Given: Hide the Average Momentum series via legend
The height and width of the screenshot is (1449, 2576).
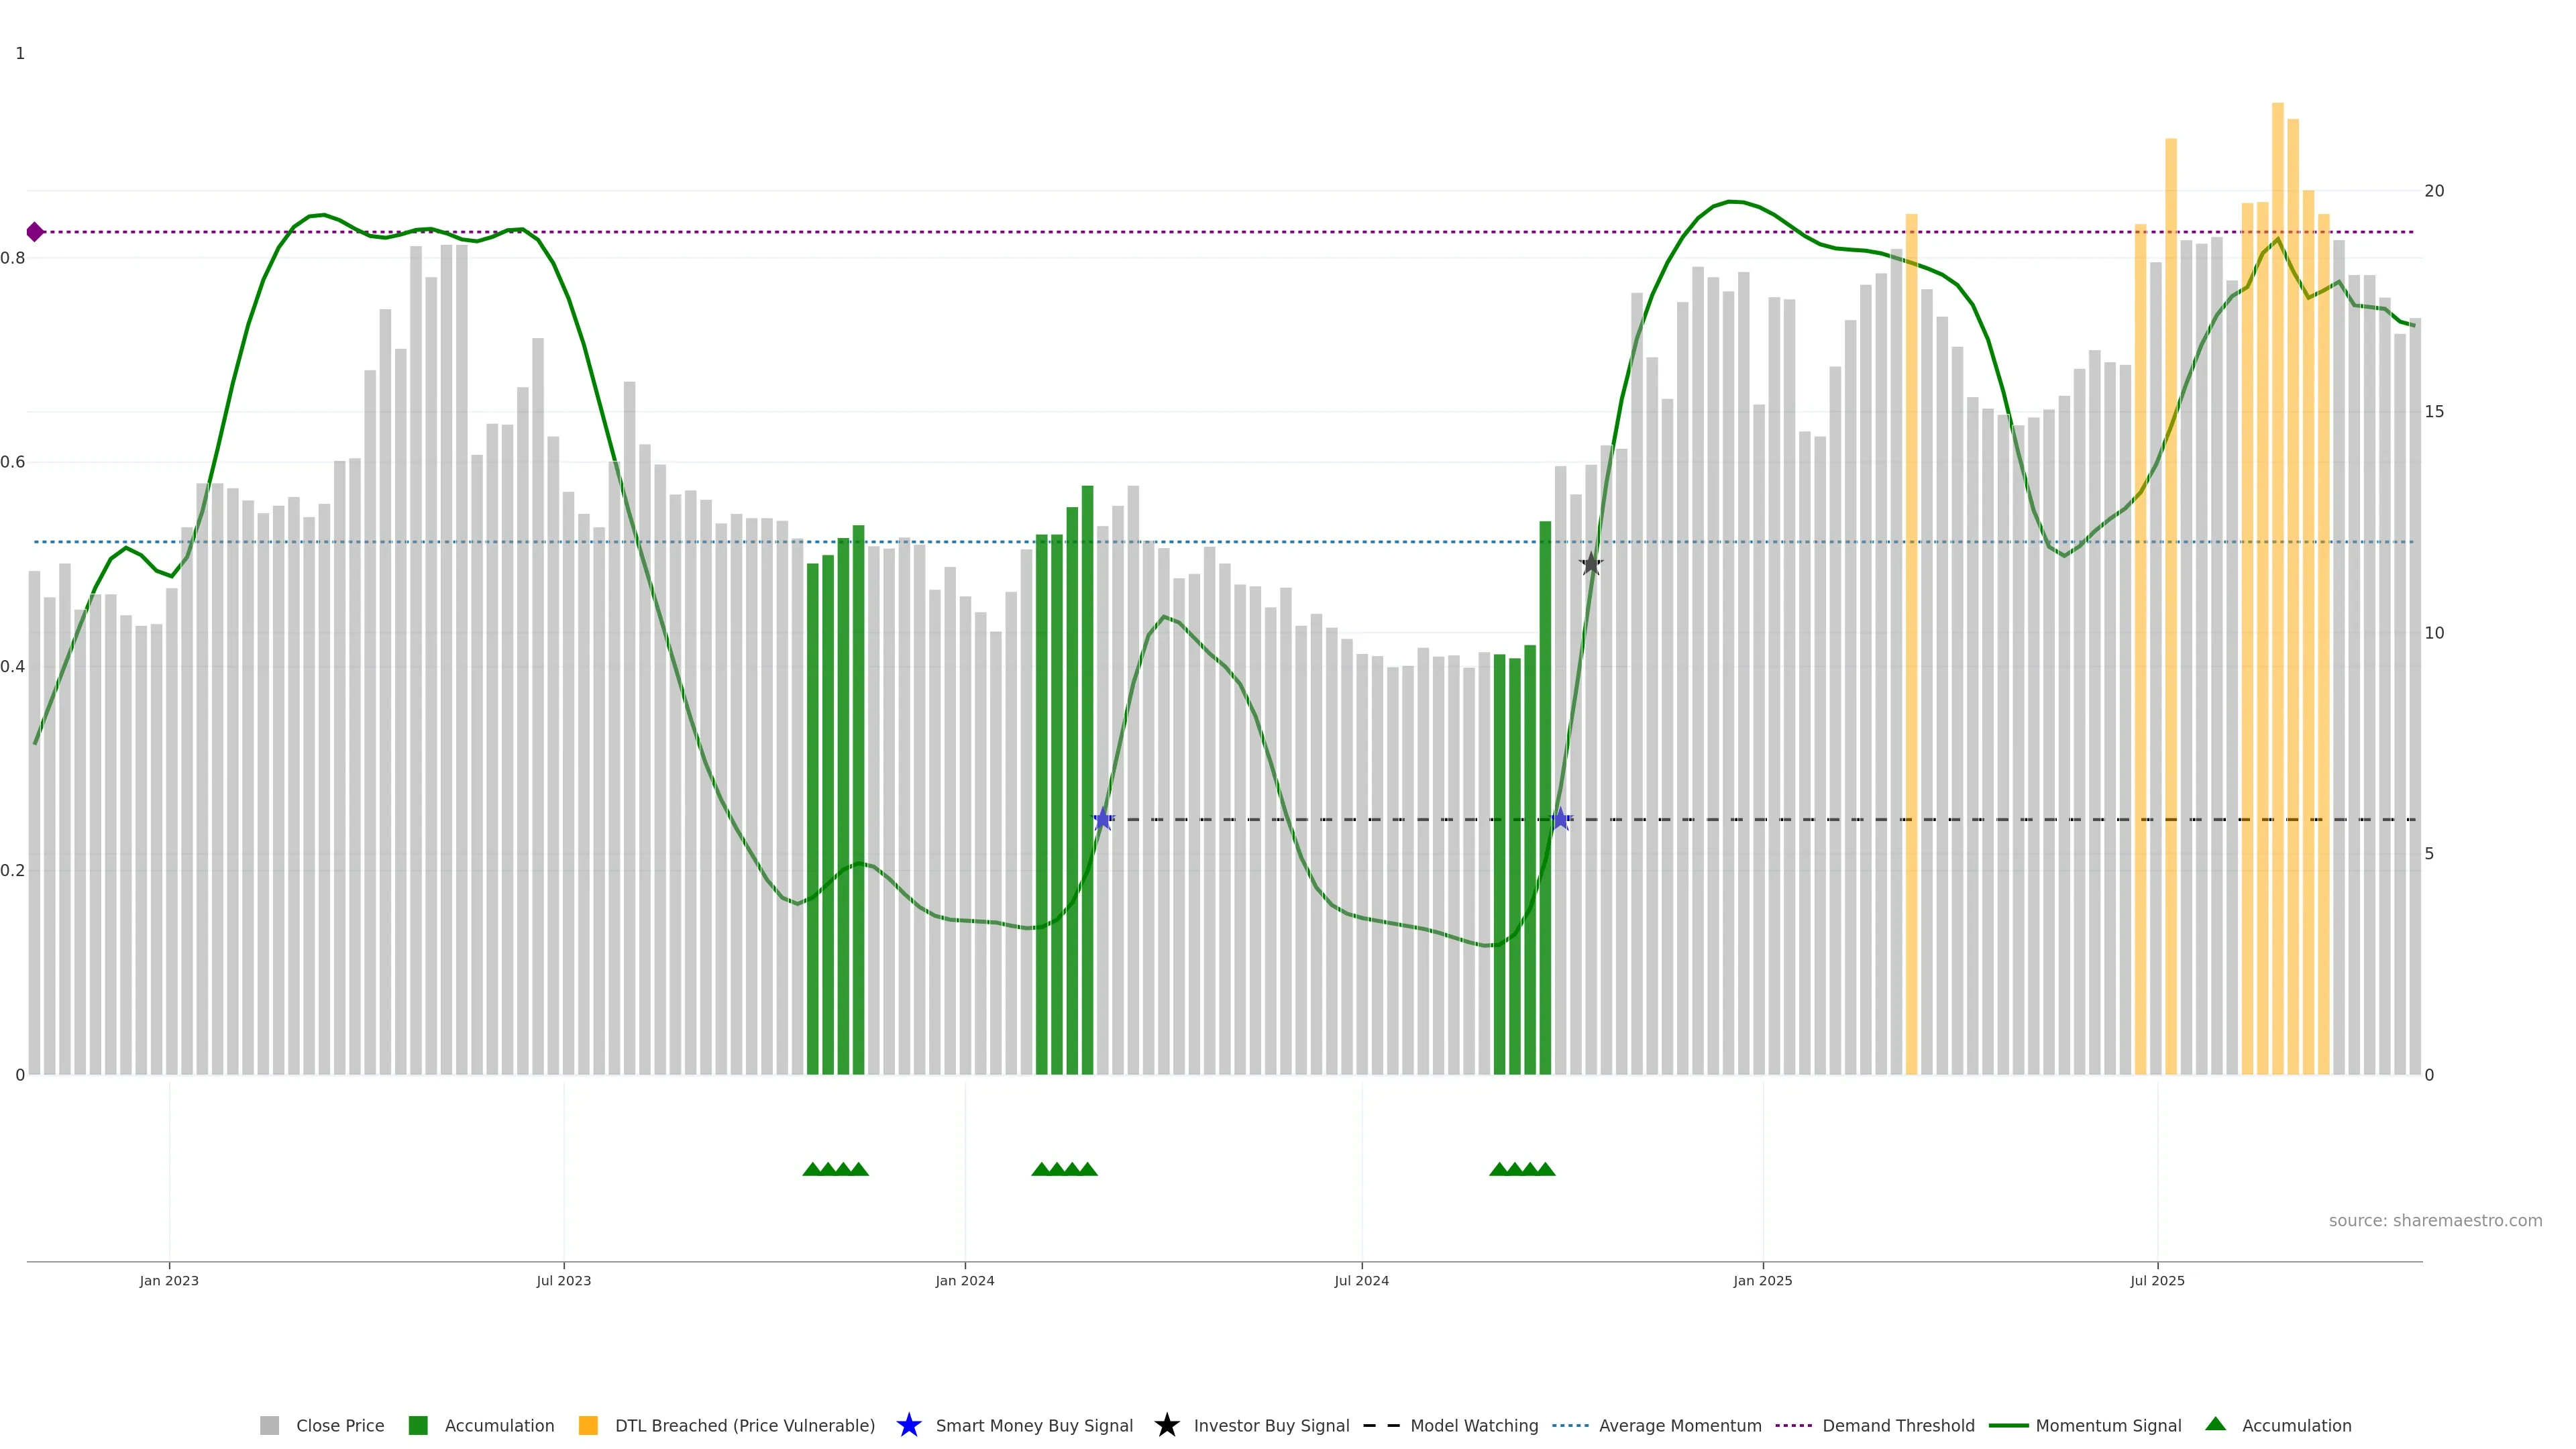Looking at the screenshot, I should (x=1679, y=1425).
